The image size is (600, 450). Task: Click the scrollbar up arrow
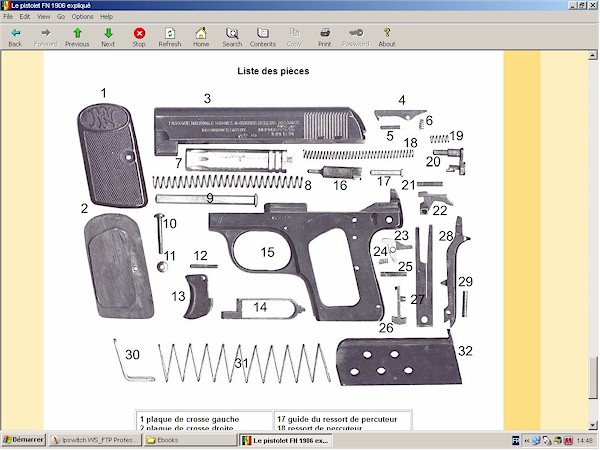click(x=593, y=55)
